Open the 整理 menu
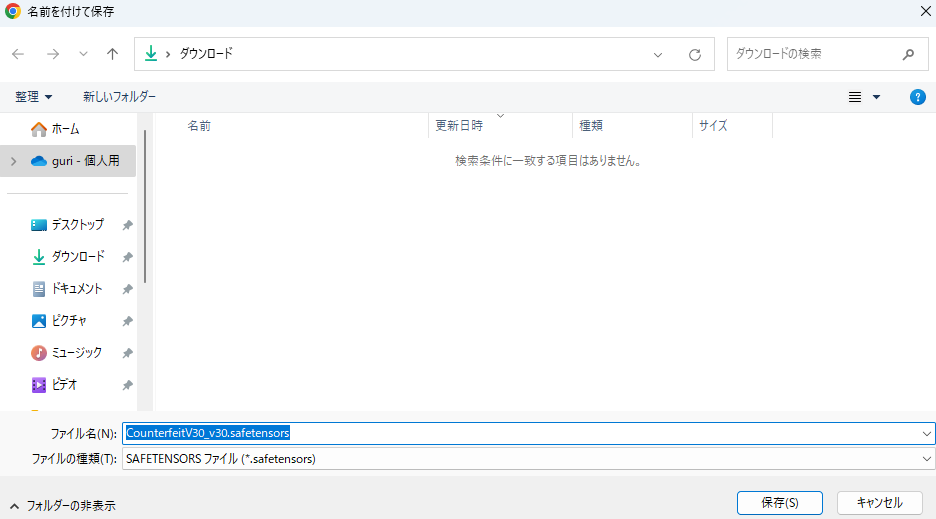Image resolution: width=936 pixels, height=519 pixels. [34, 97]
